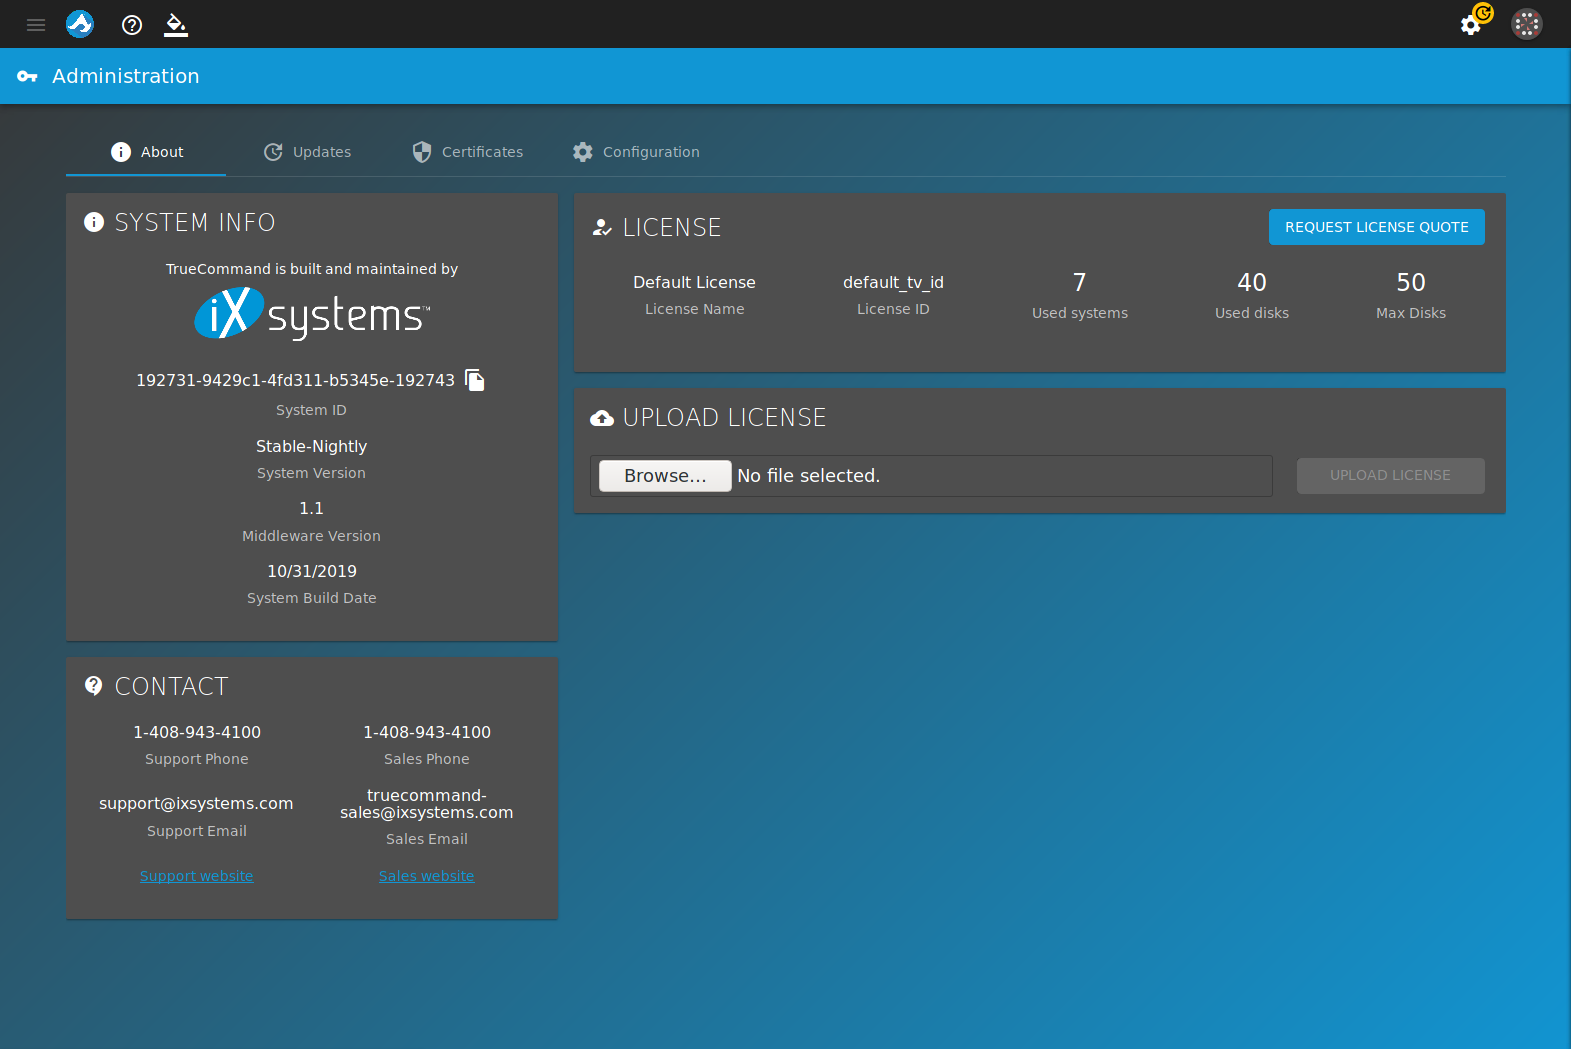
Task: Click 'TrueCommand is built and maintained by' text
Action: tap(312, 269)
